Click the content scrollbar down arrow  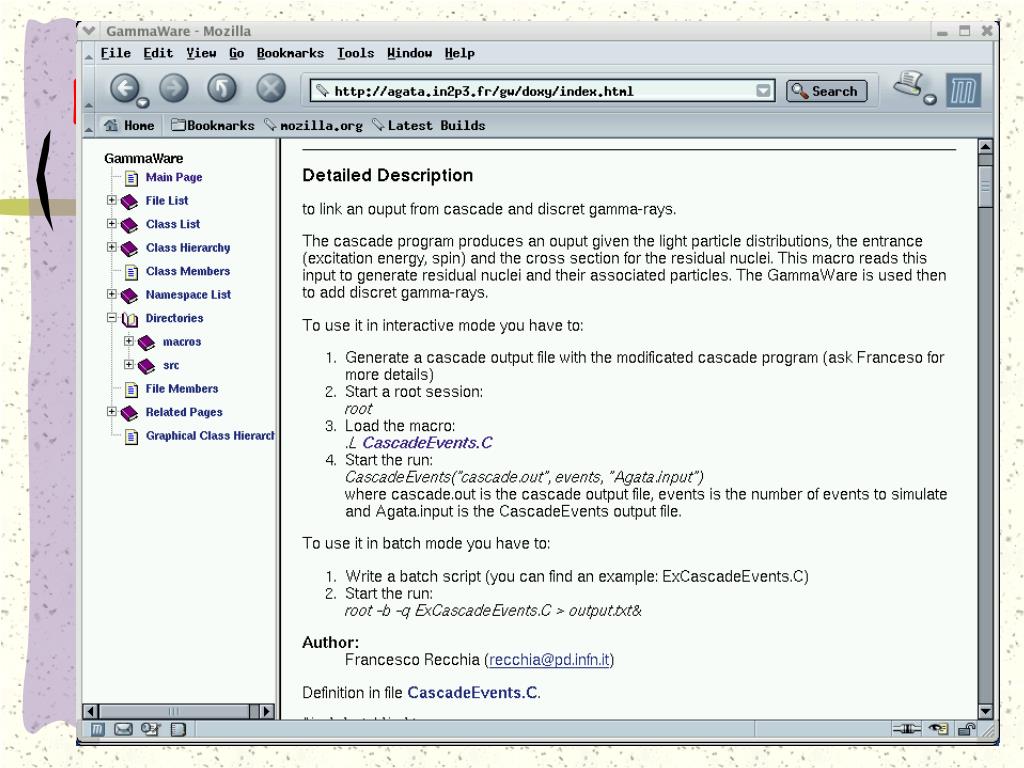coord(985,711)
